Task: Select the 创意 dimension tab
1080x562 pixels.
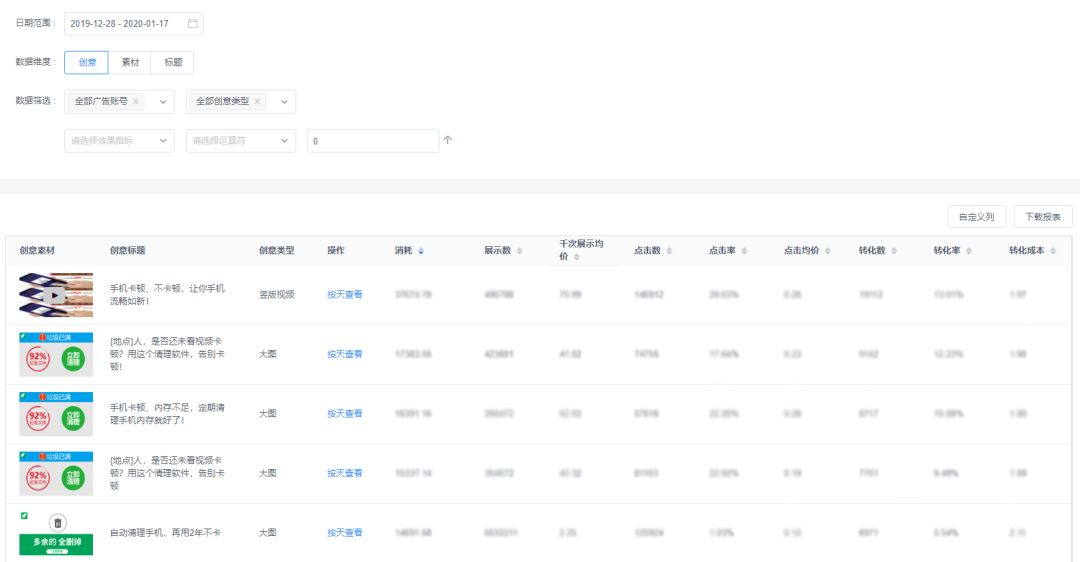Action: [86, 63]
